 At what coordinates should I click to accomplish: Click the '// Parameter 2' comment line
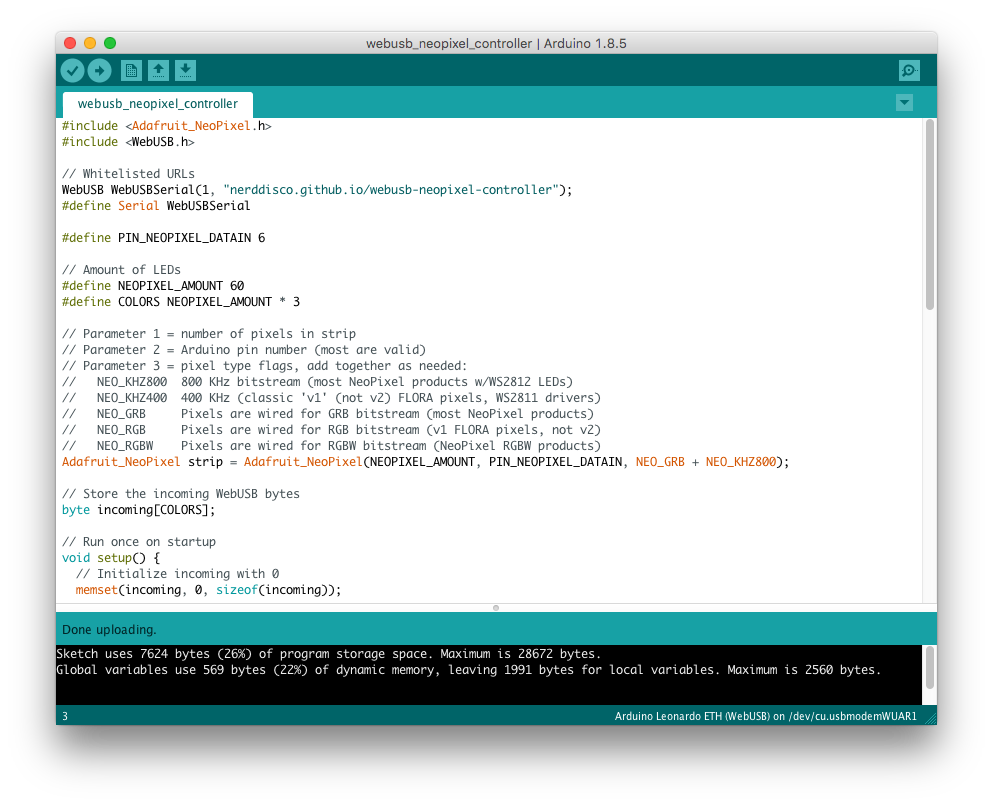[x=244, y=350]
